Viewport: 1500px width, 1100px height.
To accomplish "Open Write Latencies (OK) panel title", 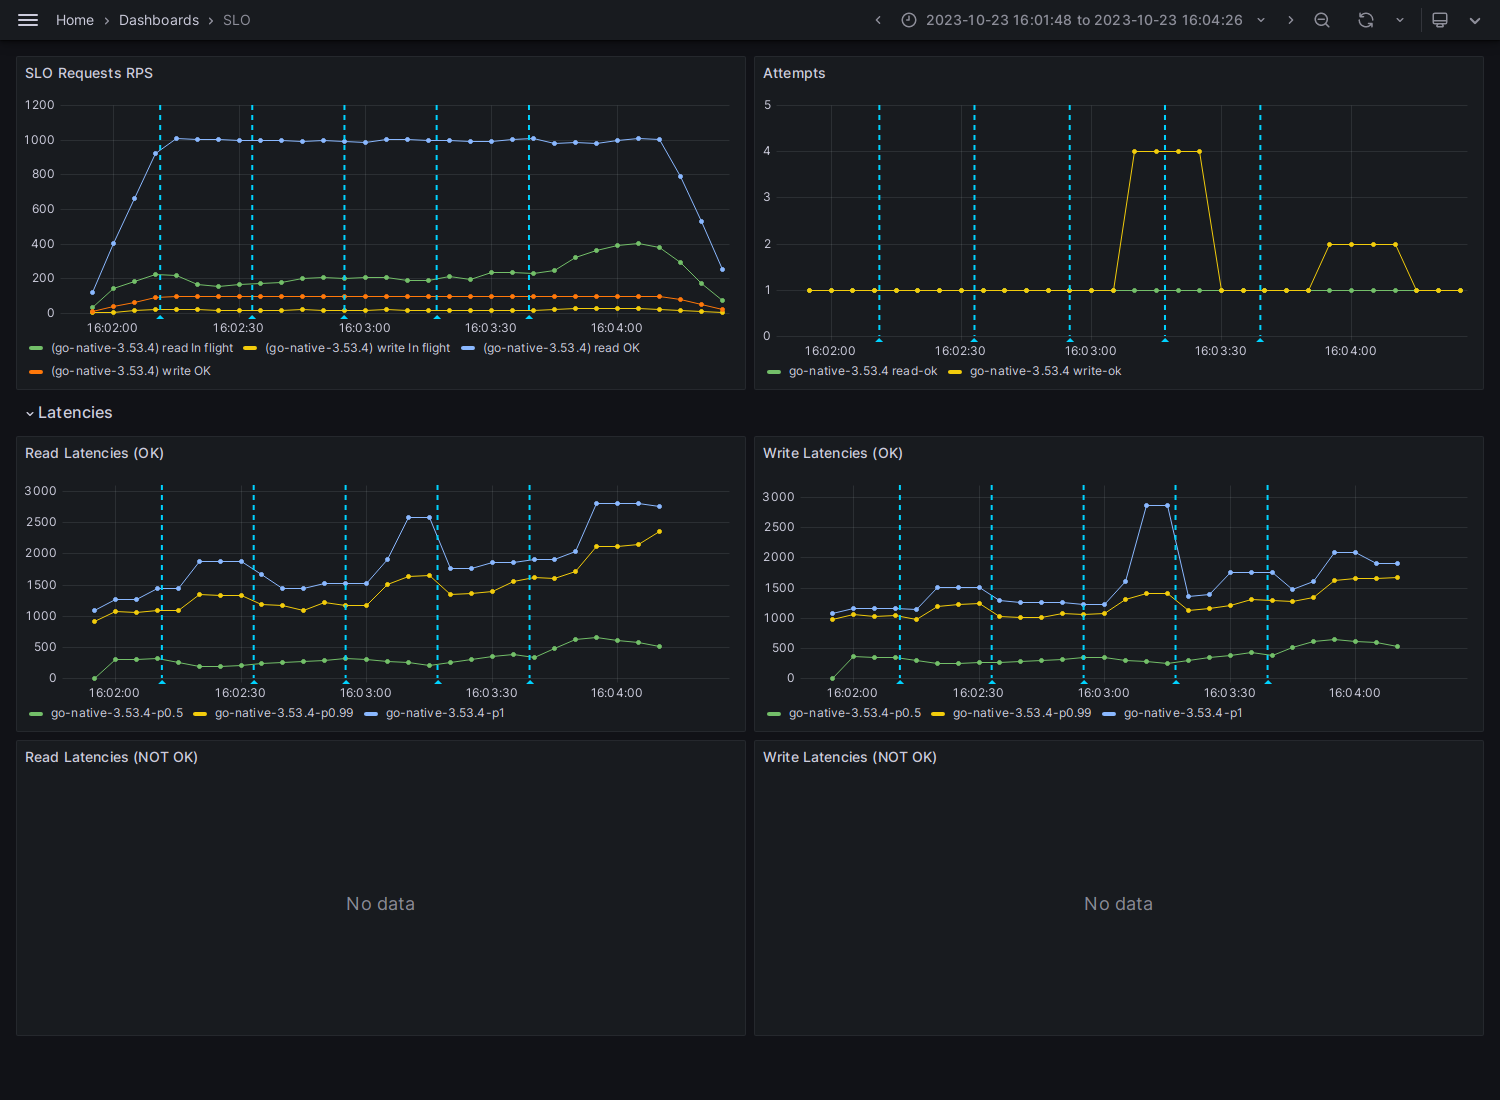I will (x=833, y=453).
